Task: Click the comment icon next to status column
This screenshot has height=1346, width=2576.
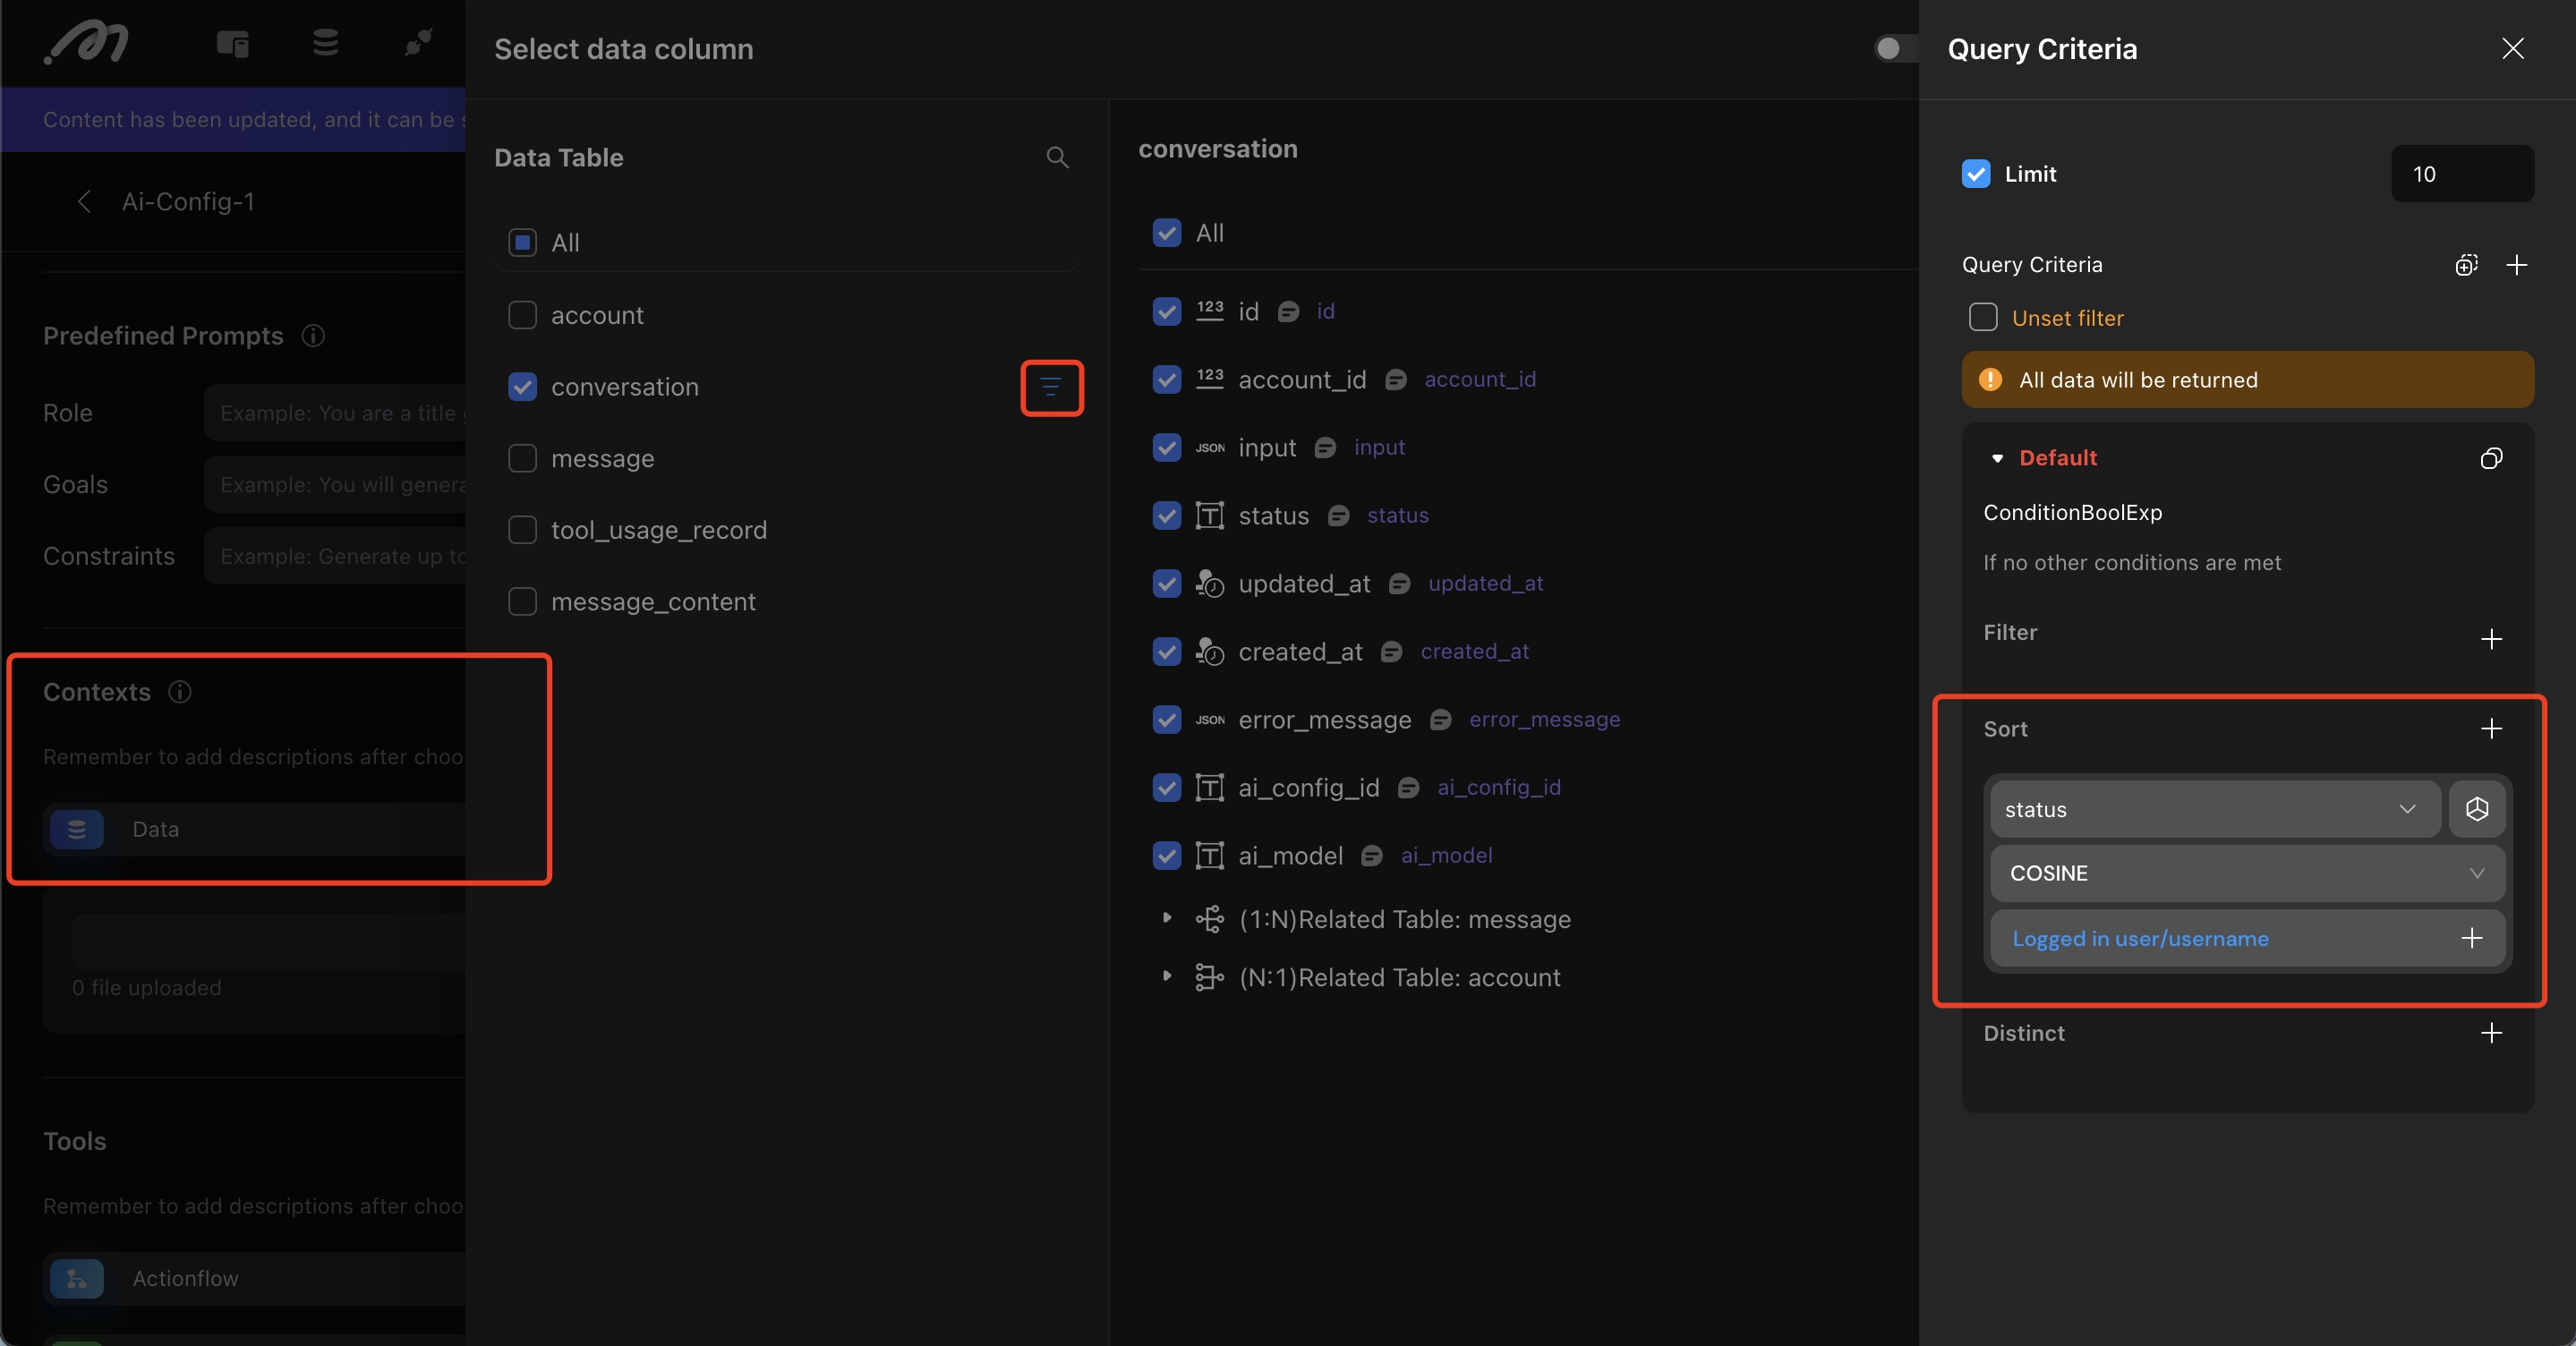Action: [x=1339, y=515]
